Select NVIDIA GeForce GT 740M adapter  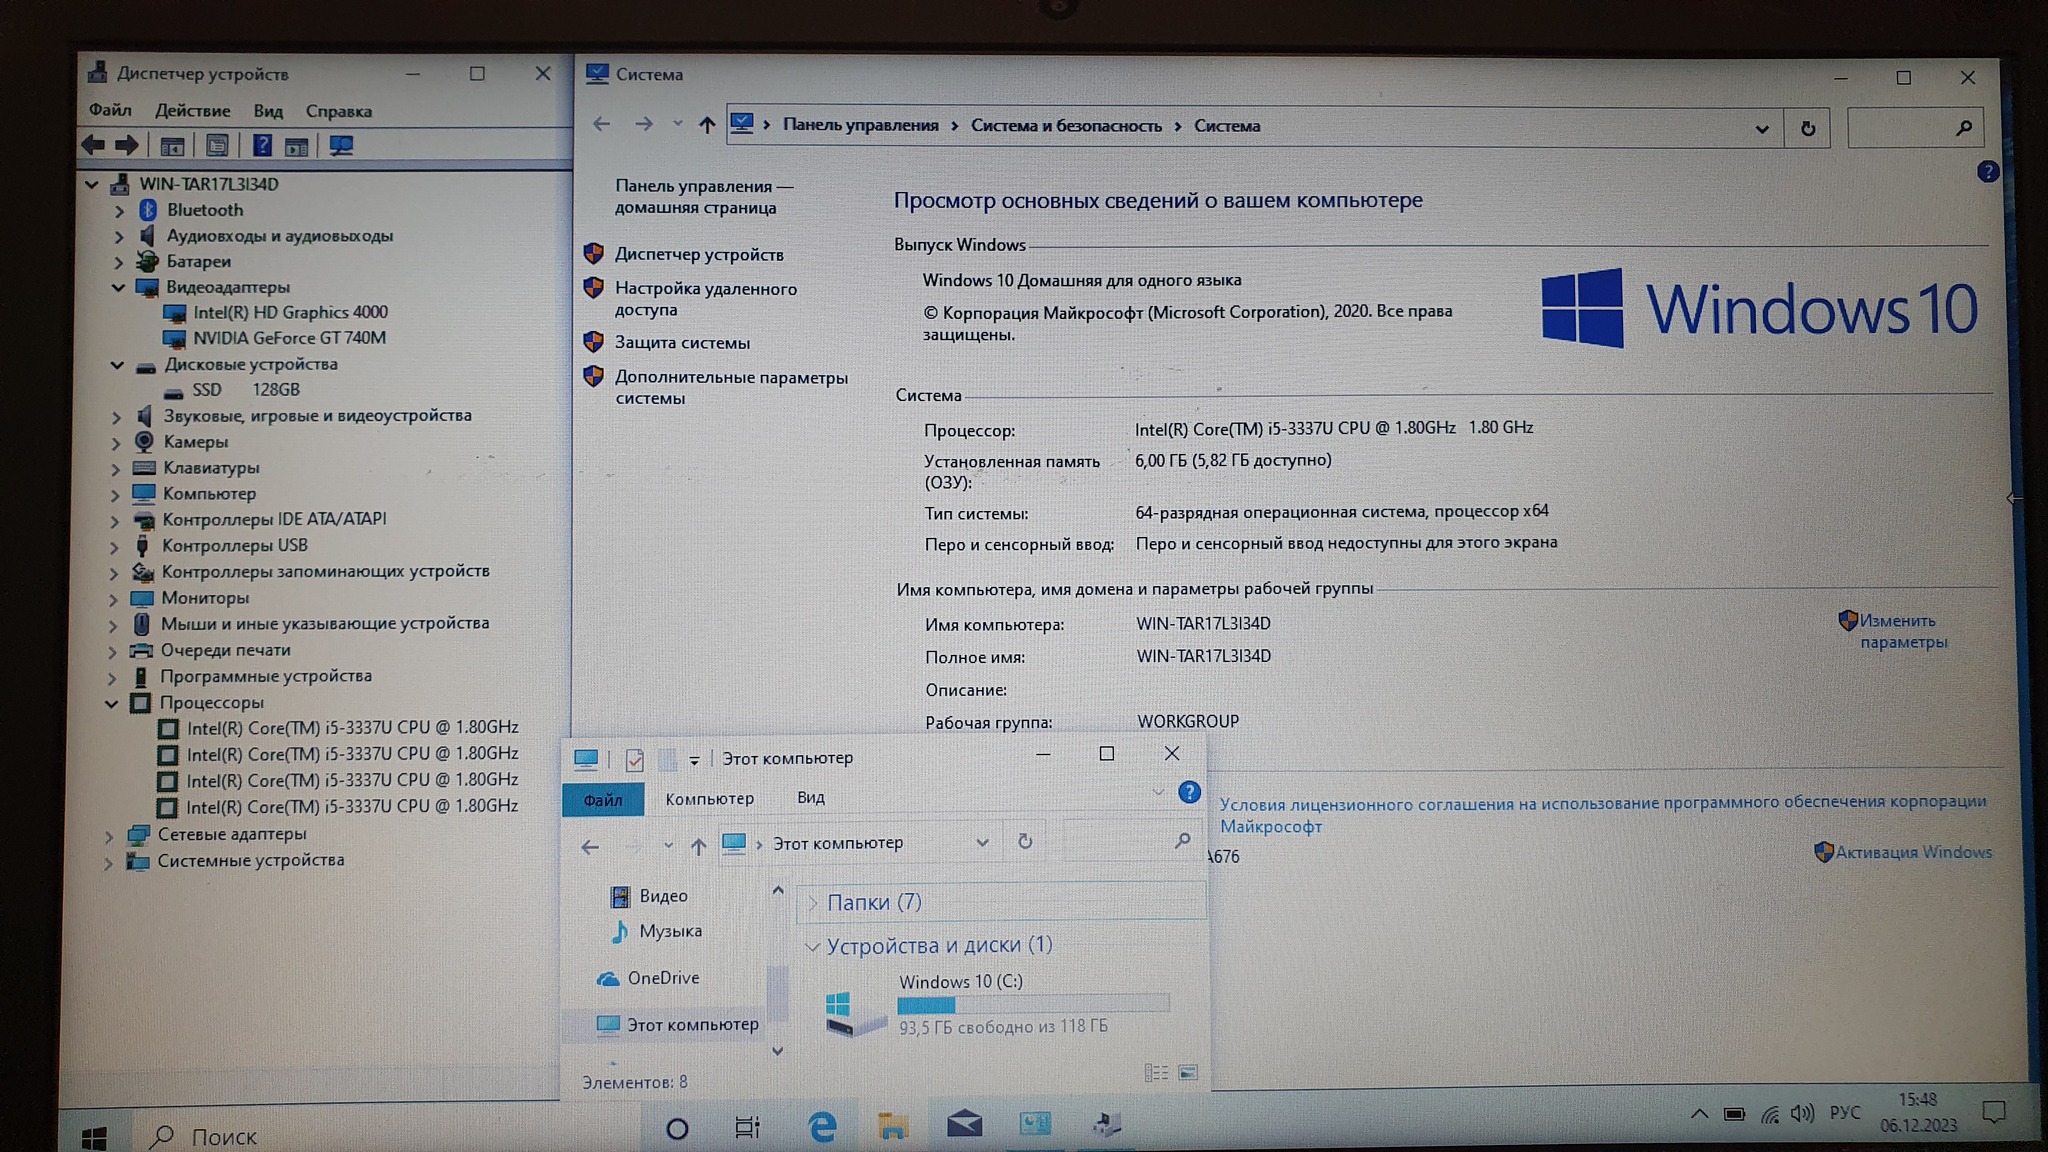click(x=289, y=338)
